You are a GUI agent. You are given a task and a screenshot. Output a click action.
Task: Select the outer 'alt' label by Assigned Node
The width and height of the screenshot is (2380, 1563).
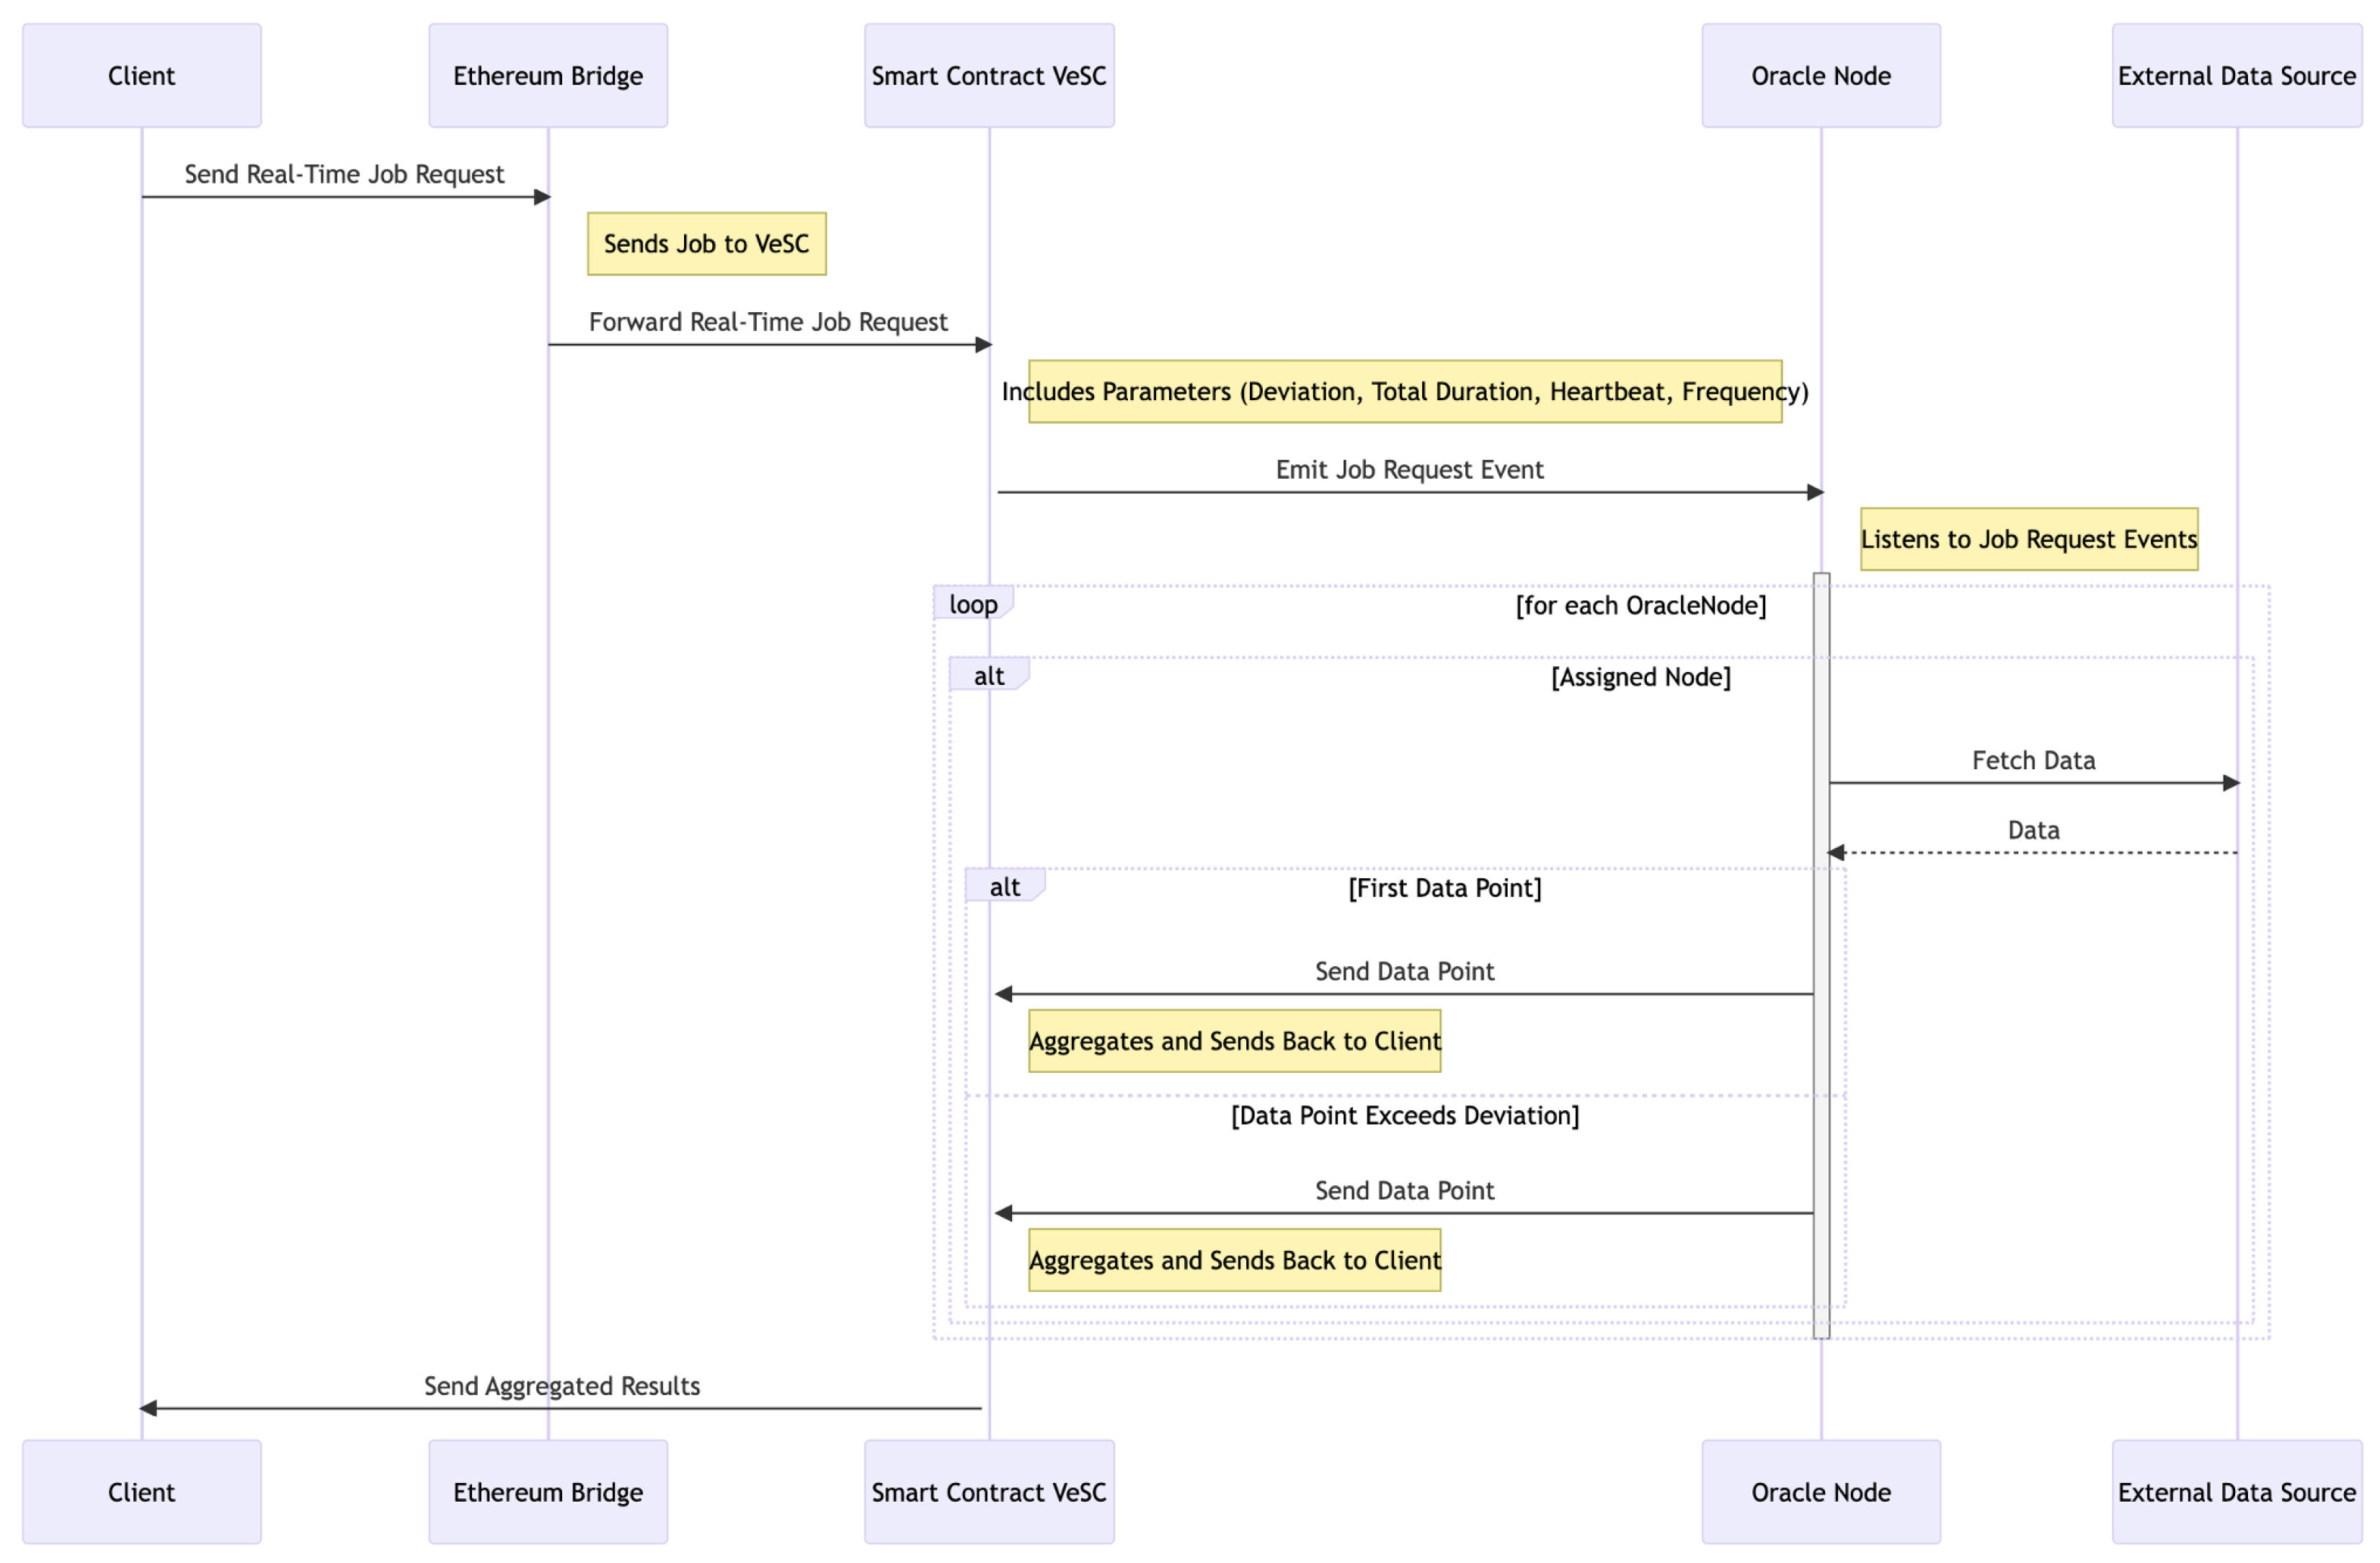[989, 677]
